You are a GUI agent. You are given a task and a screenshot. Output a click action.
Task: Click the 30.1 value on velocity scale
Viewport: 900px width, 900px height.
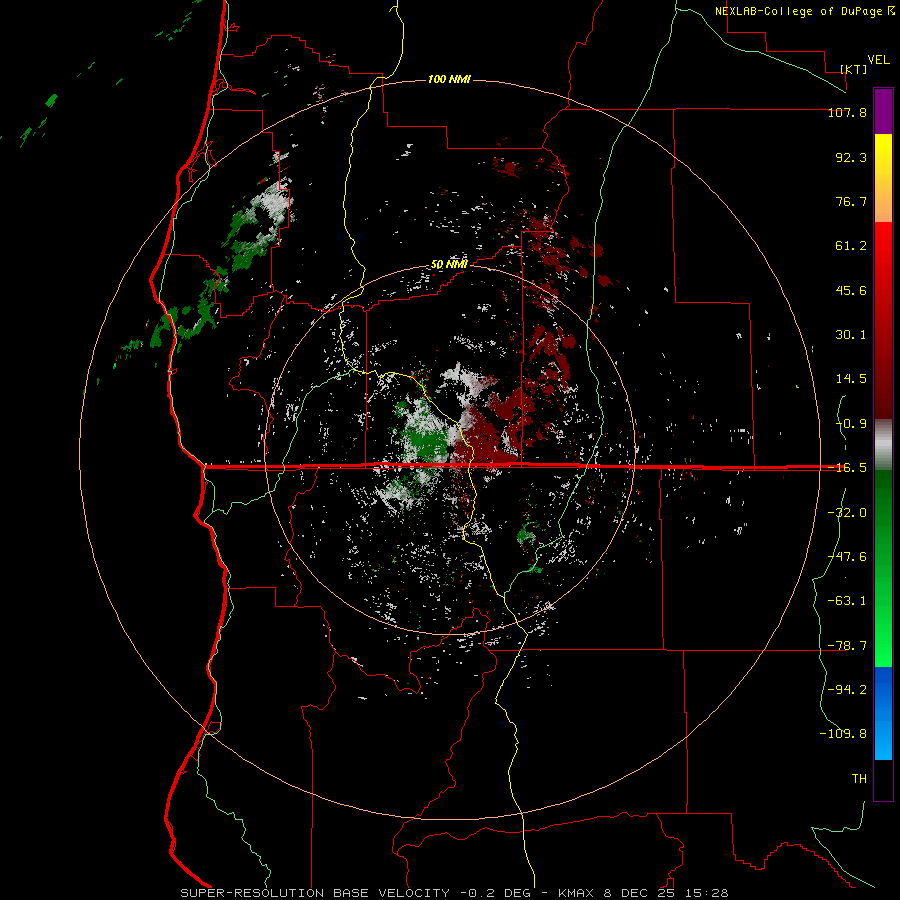851,335
